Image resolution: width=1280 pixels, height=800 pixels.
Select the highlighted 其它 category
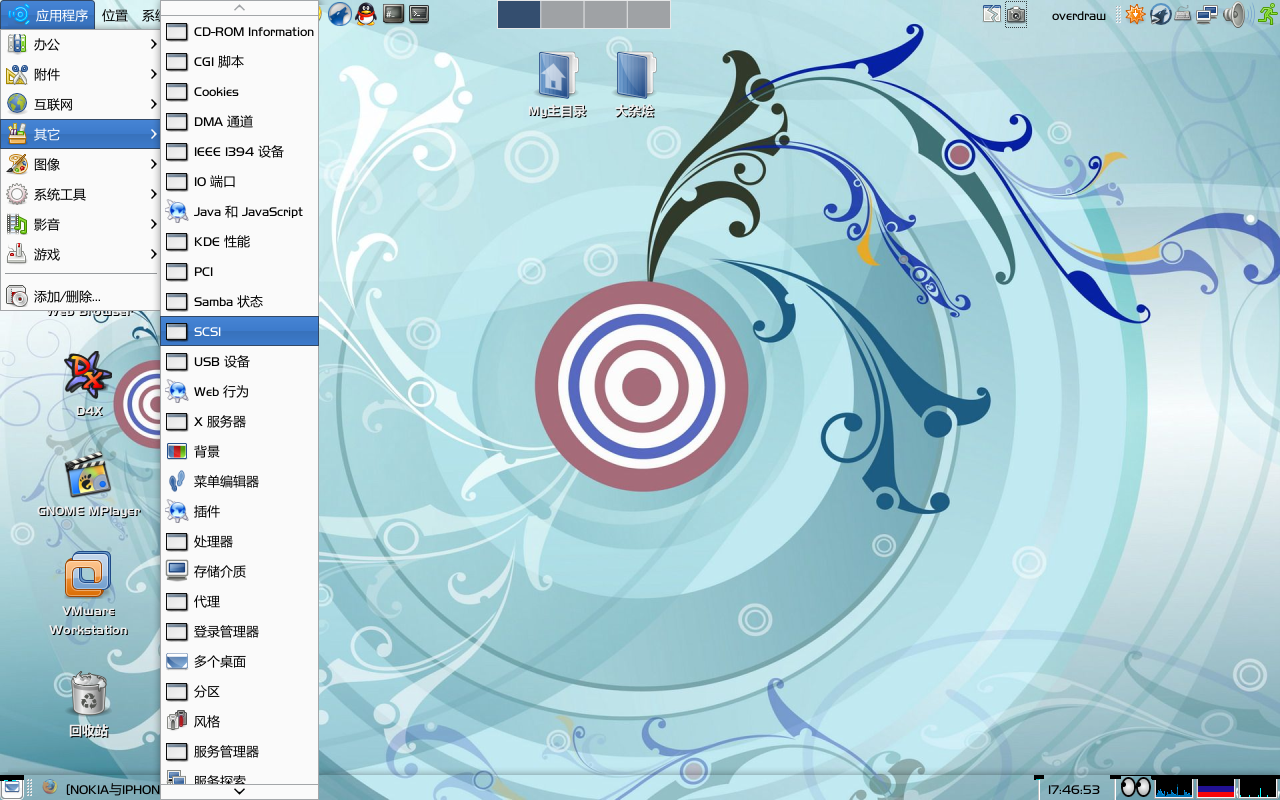[80, 134]
